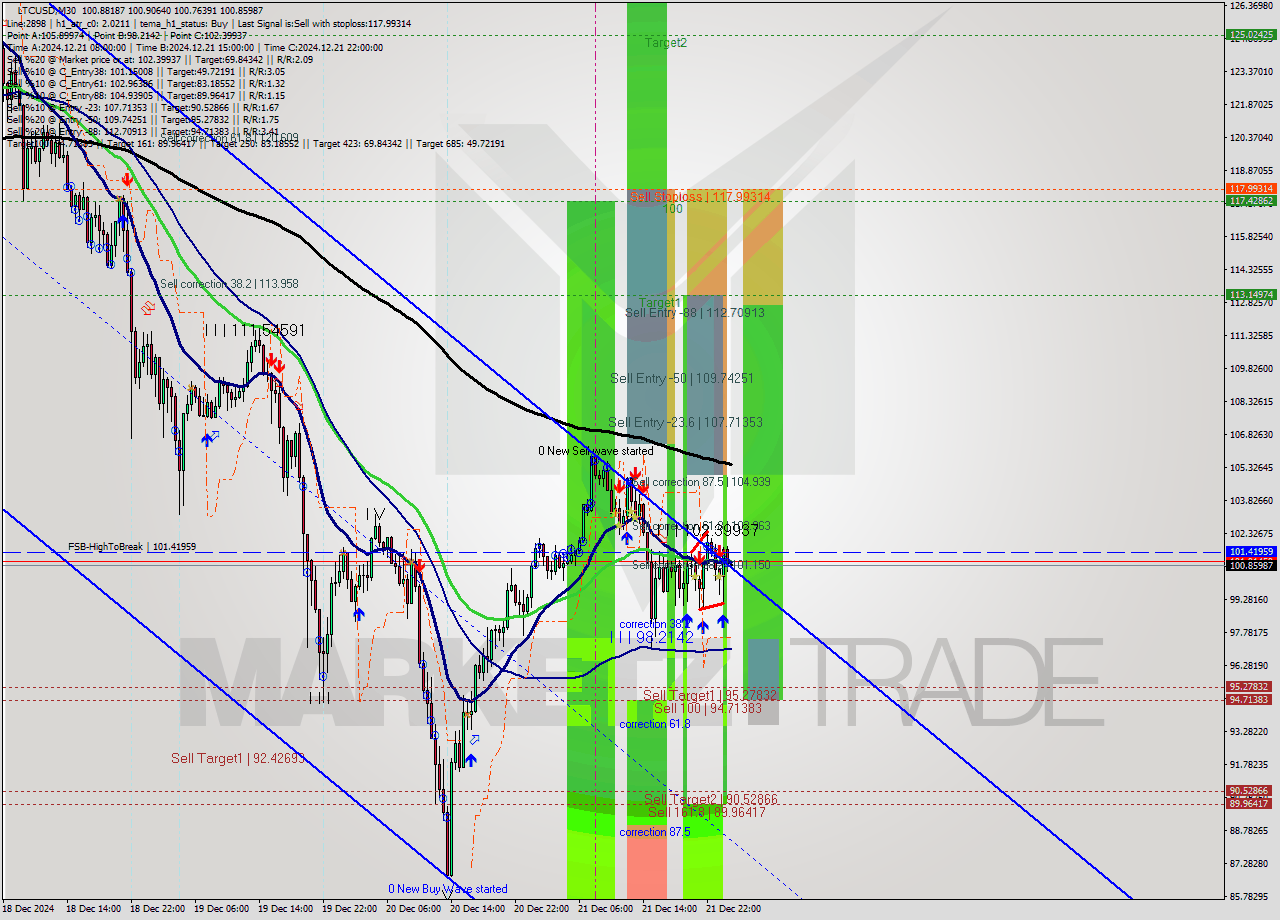
Task: Click the Target1 label near 113
Action: [661, 302]
